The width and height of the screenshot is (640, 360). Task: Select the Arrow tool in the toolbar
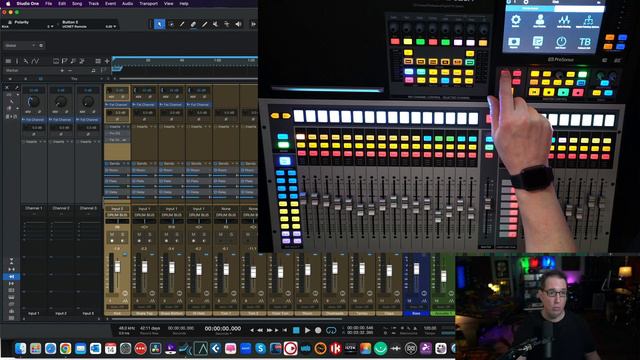pos(160,24)
